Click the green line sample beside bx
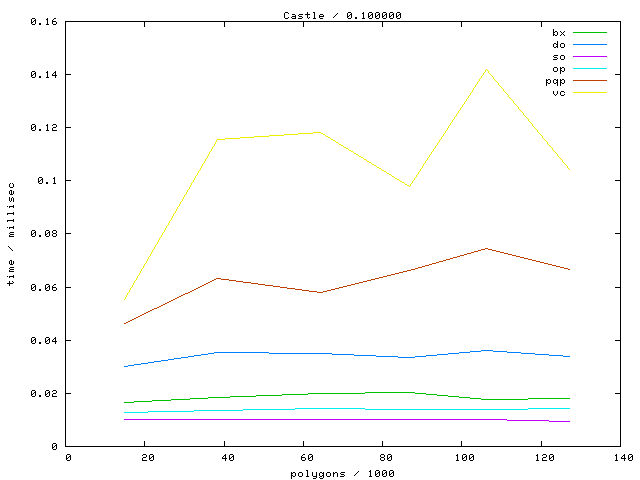 (x=590, y=33)
